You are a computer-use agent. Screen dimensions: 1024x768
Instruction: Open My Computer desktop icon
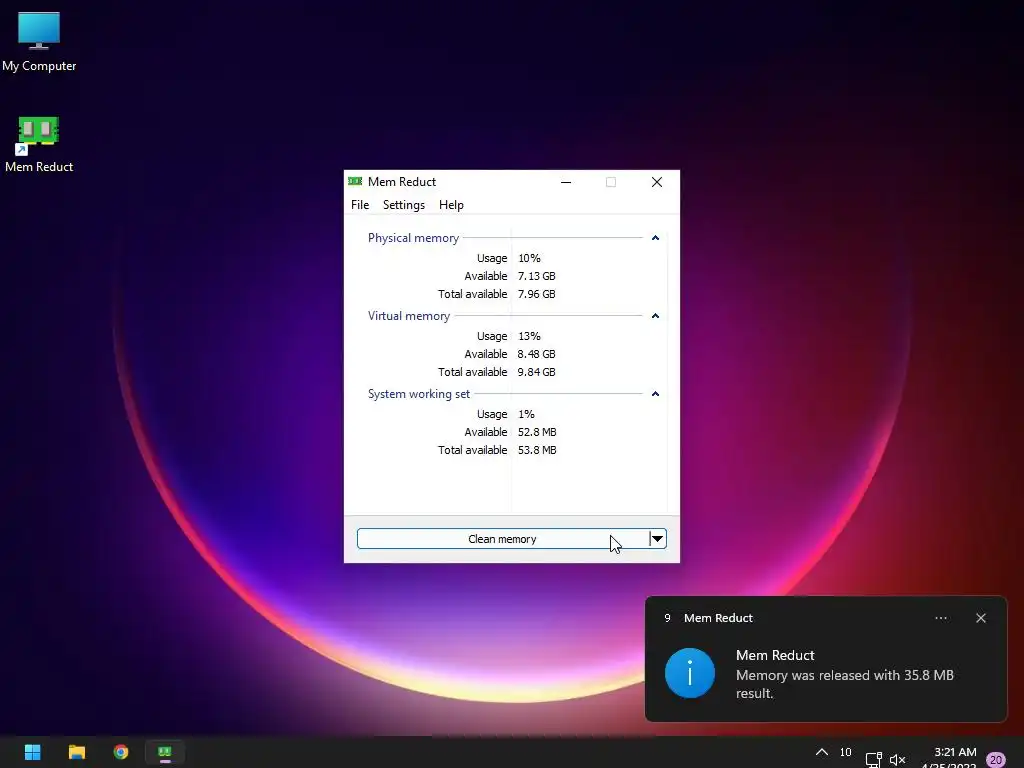(x=39, y=41)
